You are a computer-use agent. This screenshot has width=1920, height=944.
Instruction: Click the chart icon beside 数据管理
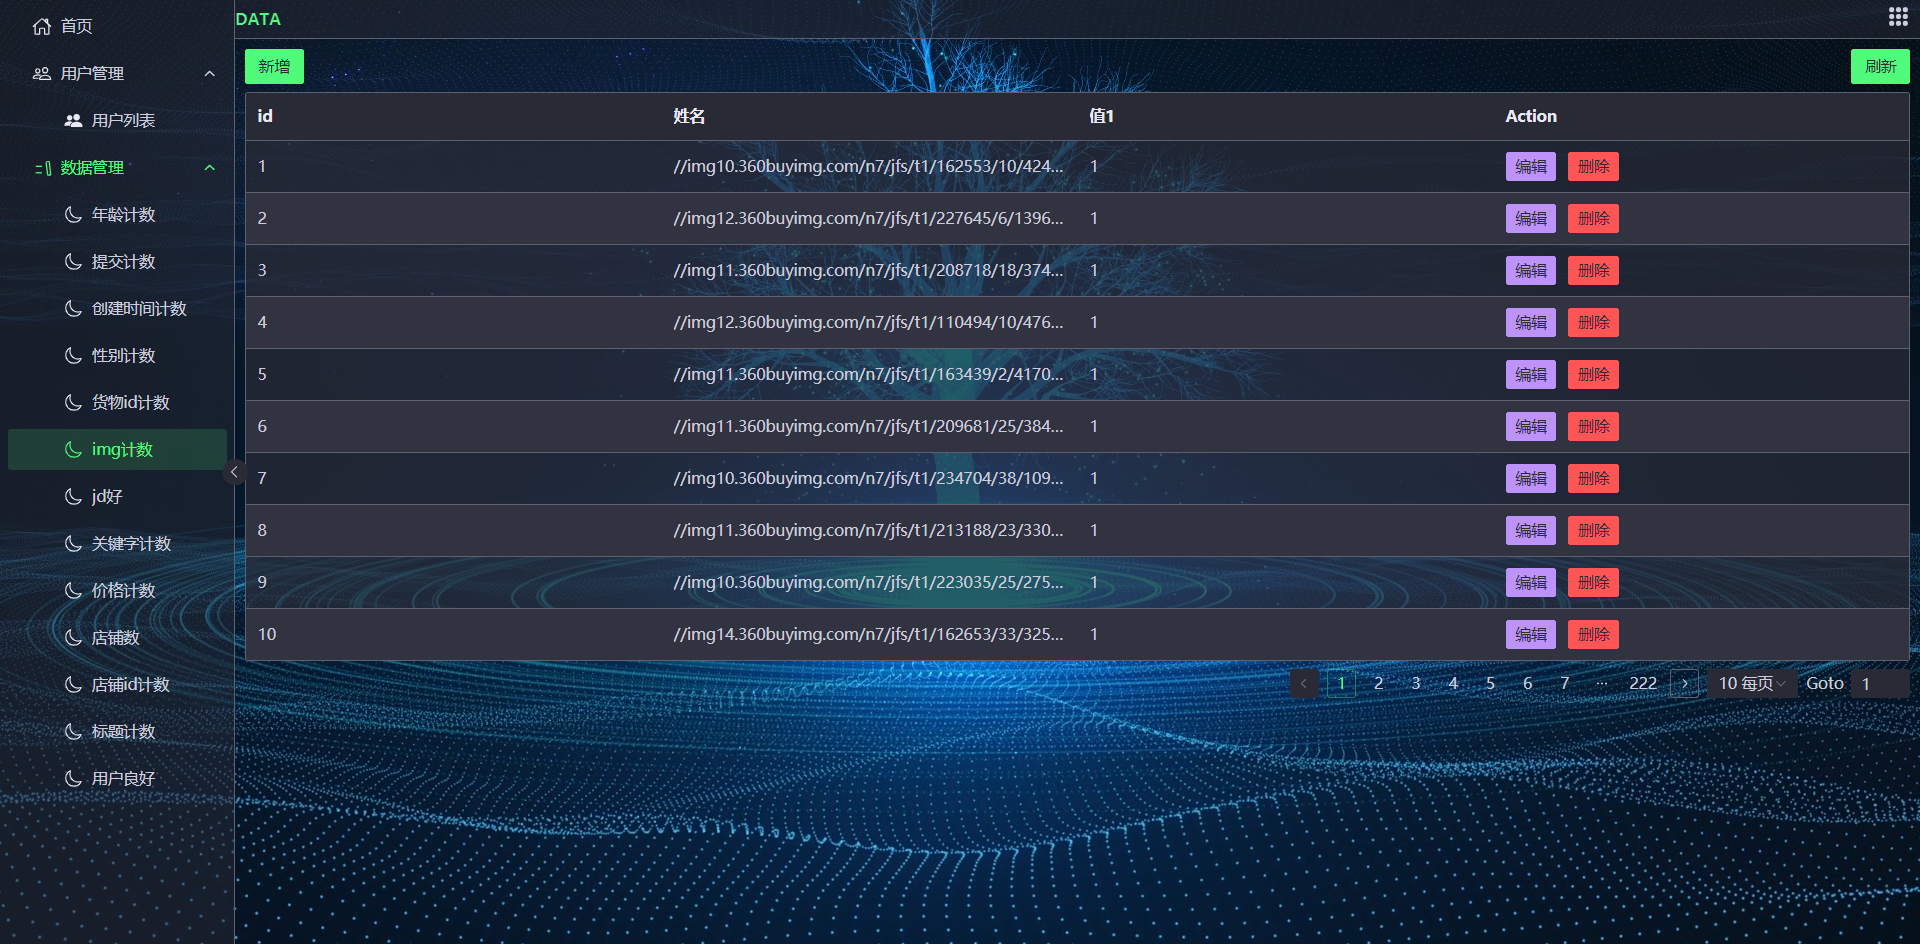[x=42, y=167]
